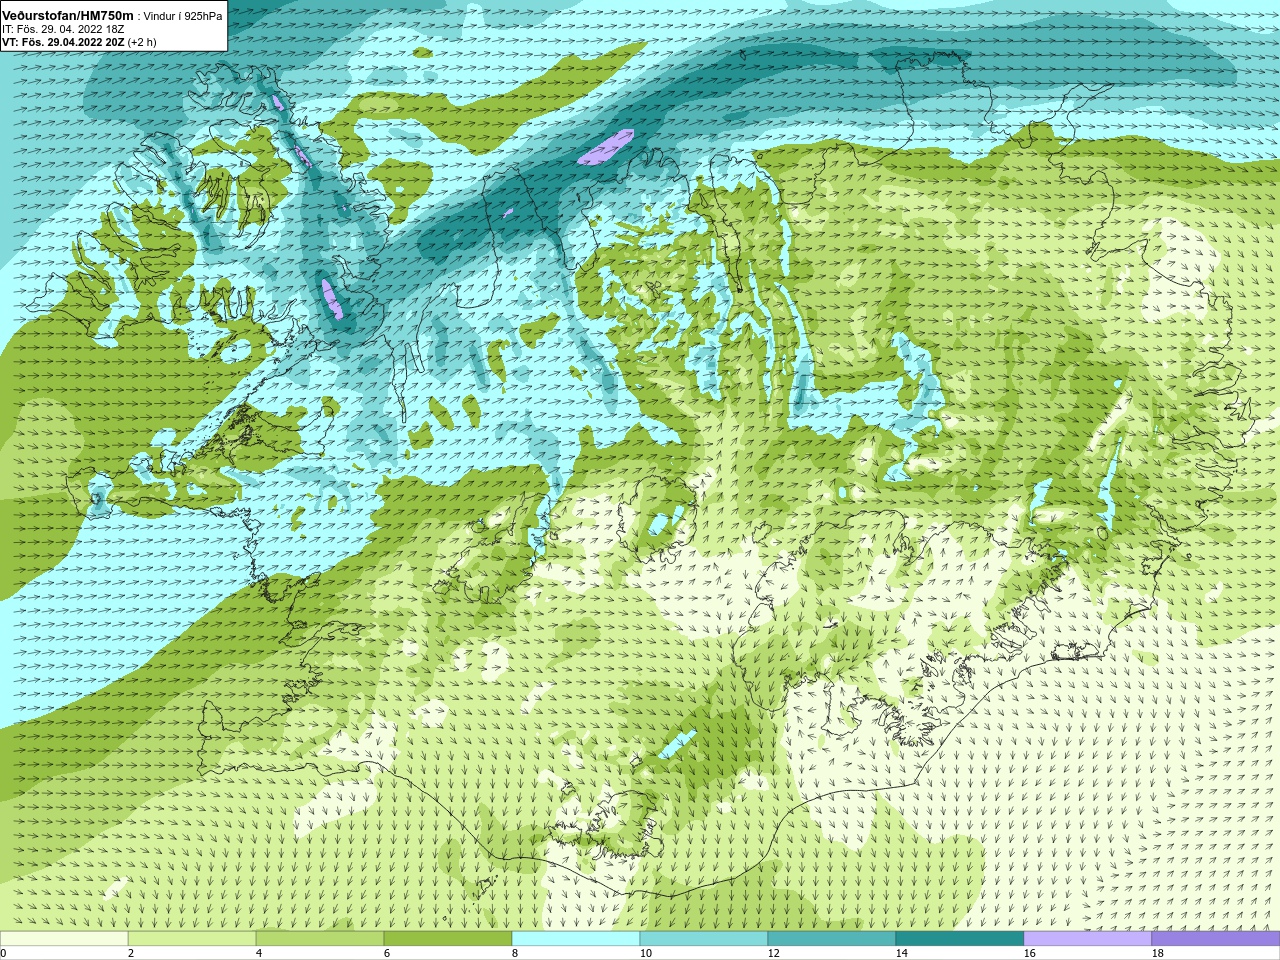Click legend tick label '4'
The width and height of the screenshot is (1280, 960).
[x=259, y=953]
